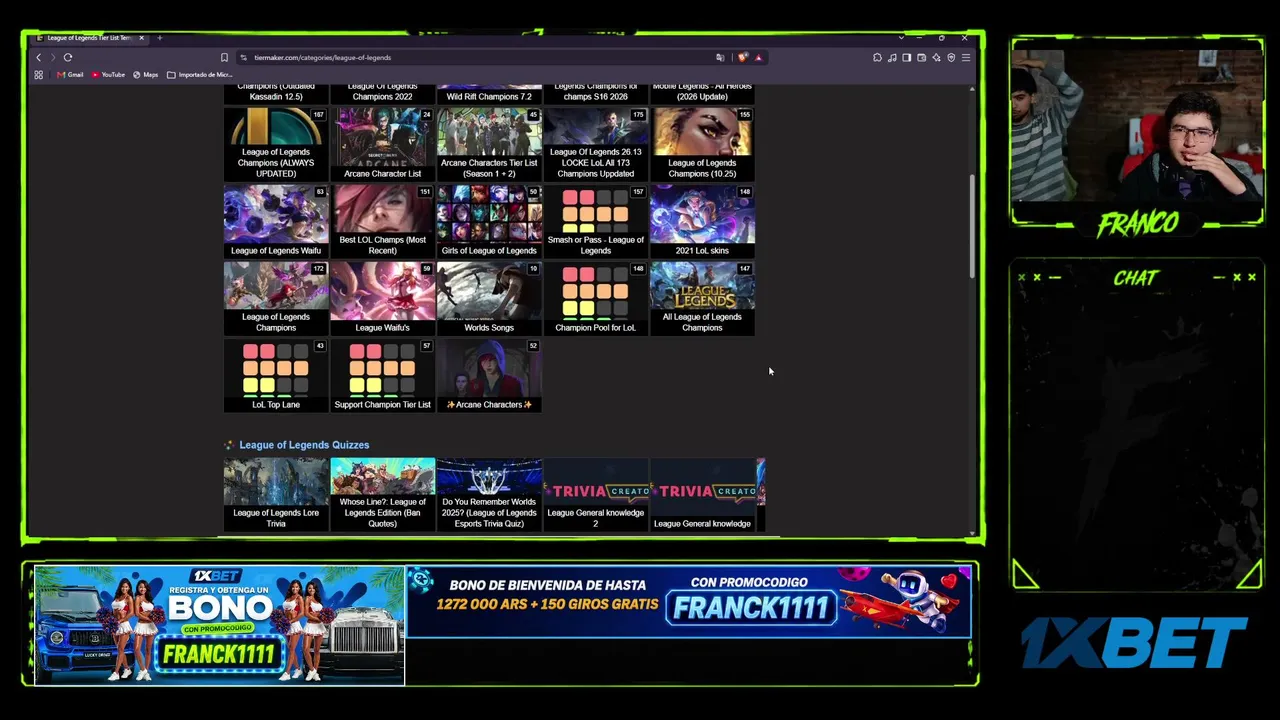Open the browser extensions puzzle icon
This screenshot has width=1280, height=720.
coord(877,58)
